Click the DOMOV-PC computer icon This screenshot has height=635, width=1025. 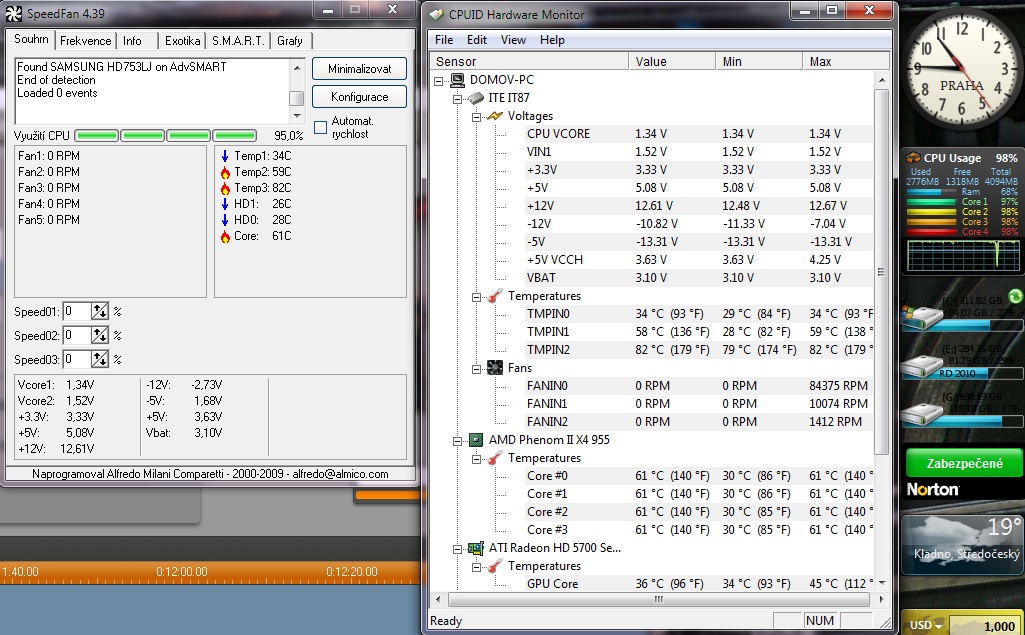pos(457,80)
